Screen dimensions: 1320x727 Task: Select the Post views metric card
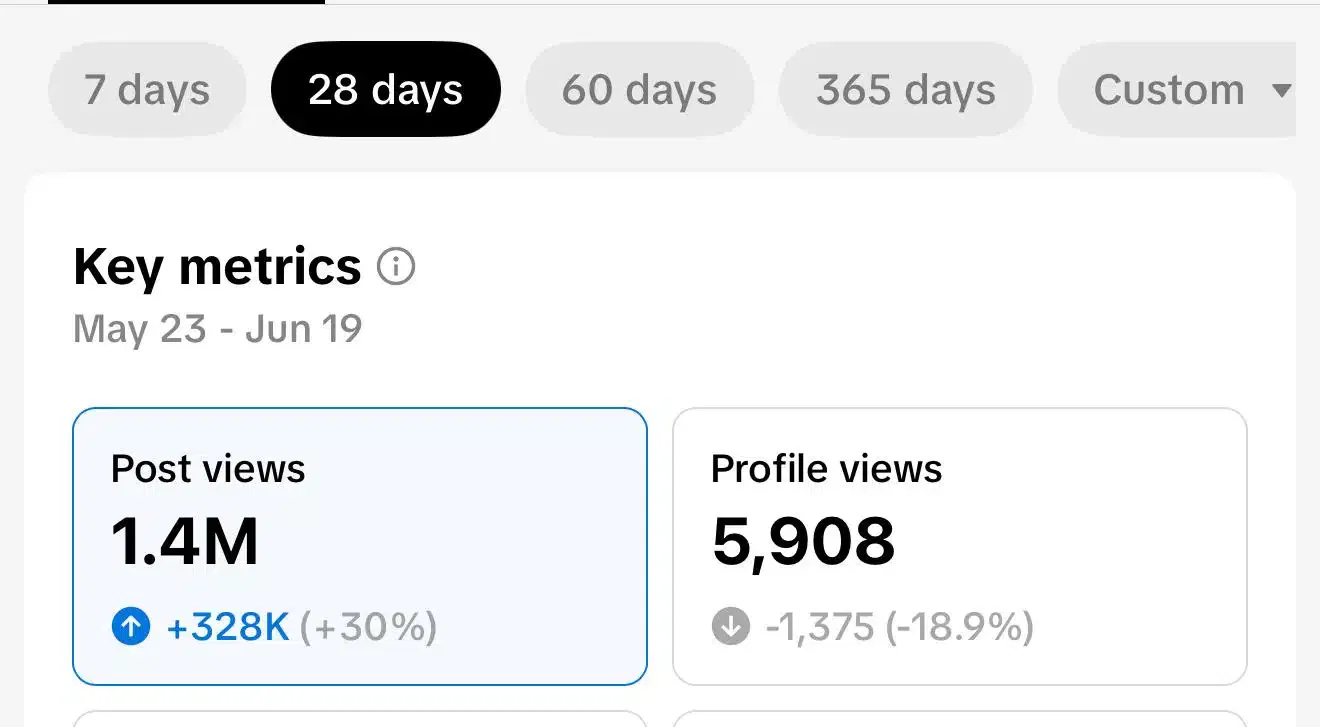(360, 546)
